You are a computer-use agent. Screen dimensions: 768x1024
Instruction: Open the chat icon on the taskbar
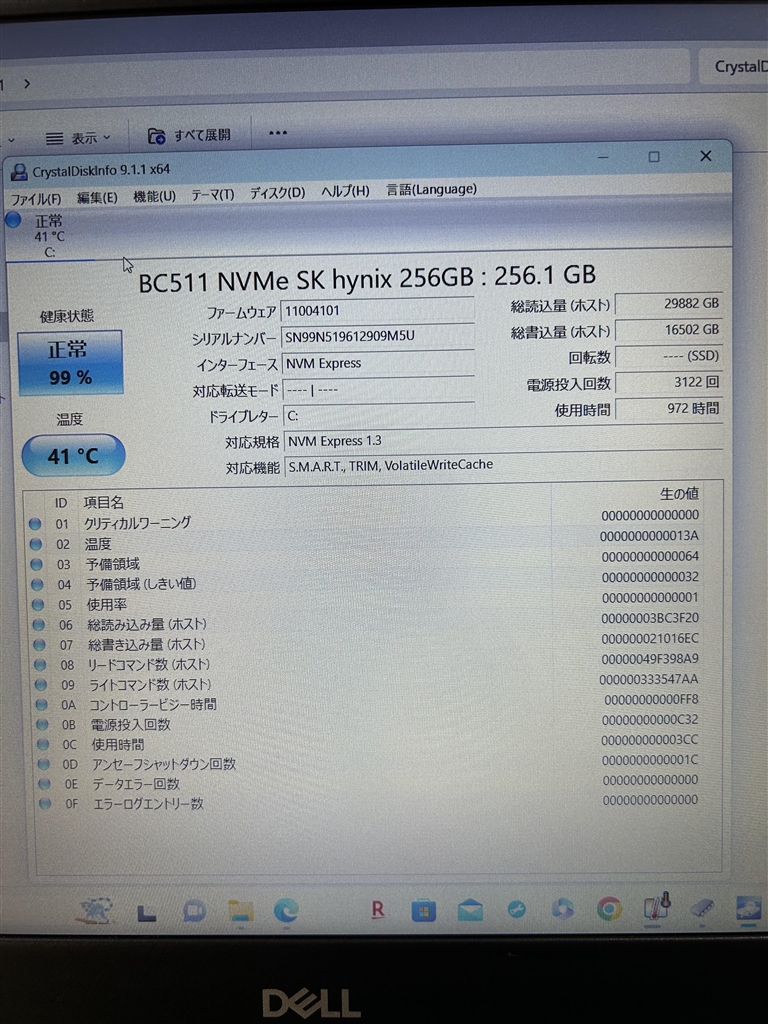tap(194, 911)
